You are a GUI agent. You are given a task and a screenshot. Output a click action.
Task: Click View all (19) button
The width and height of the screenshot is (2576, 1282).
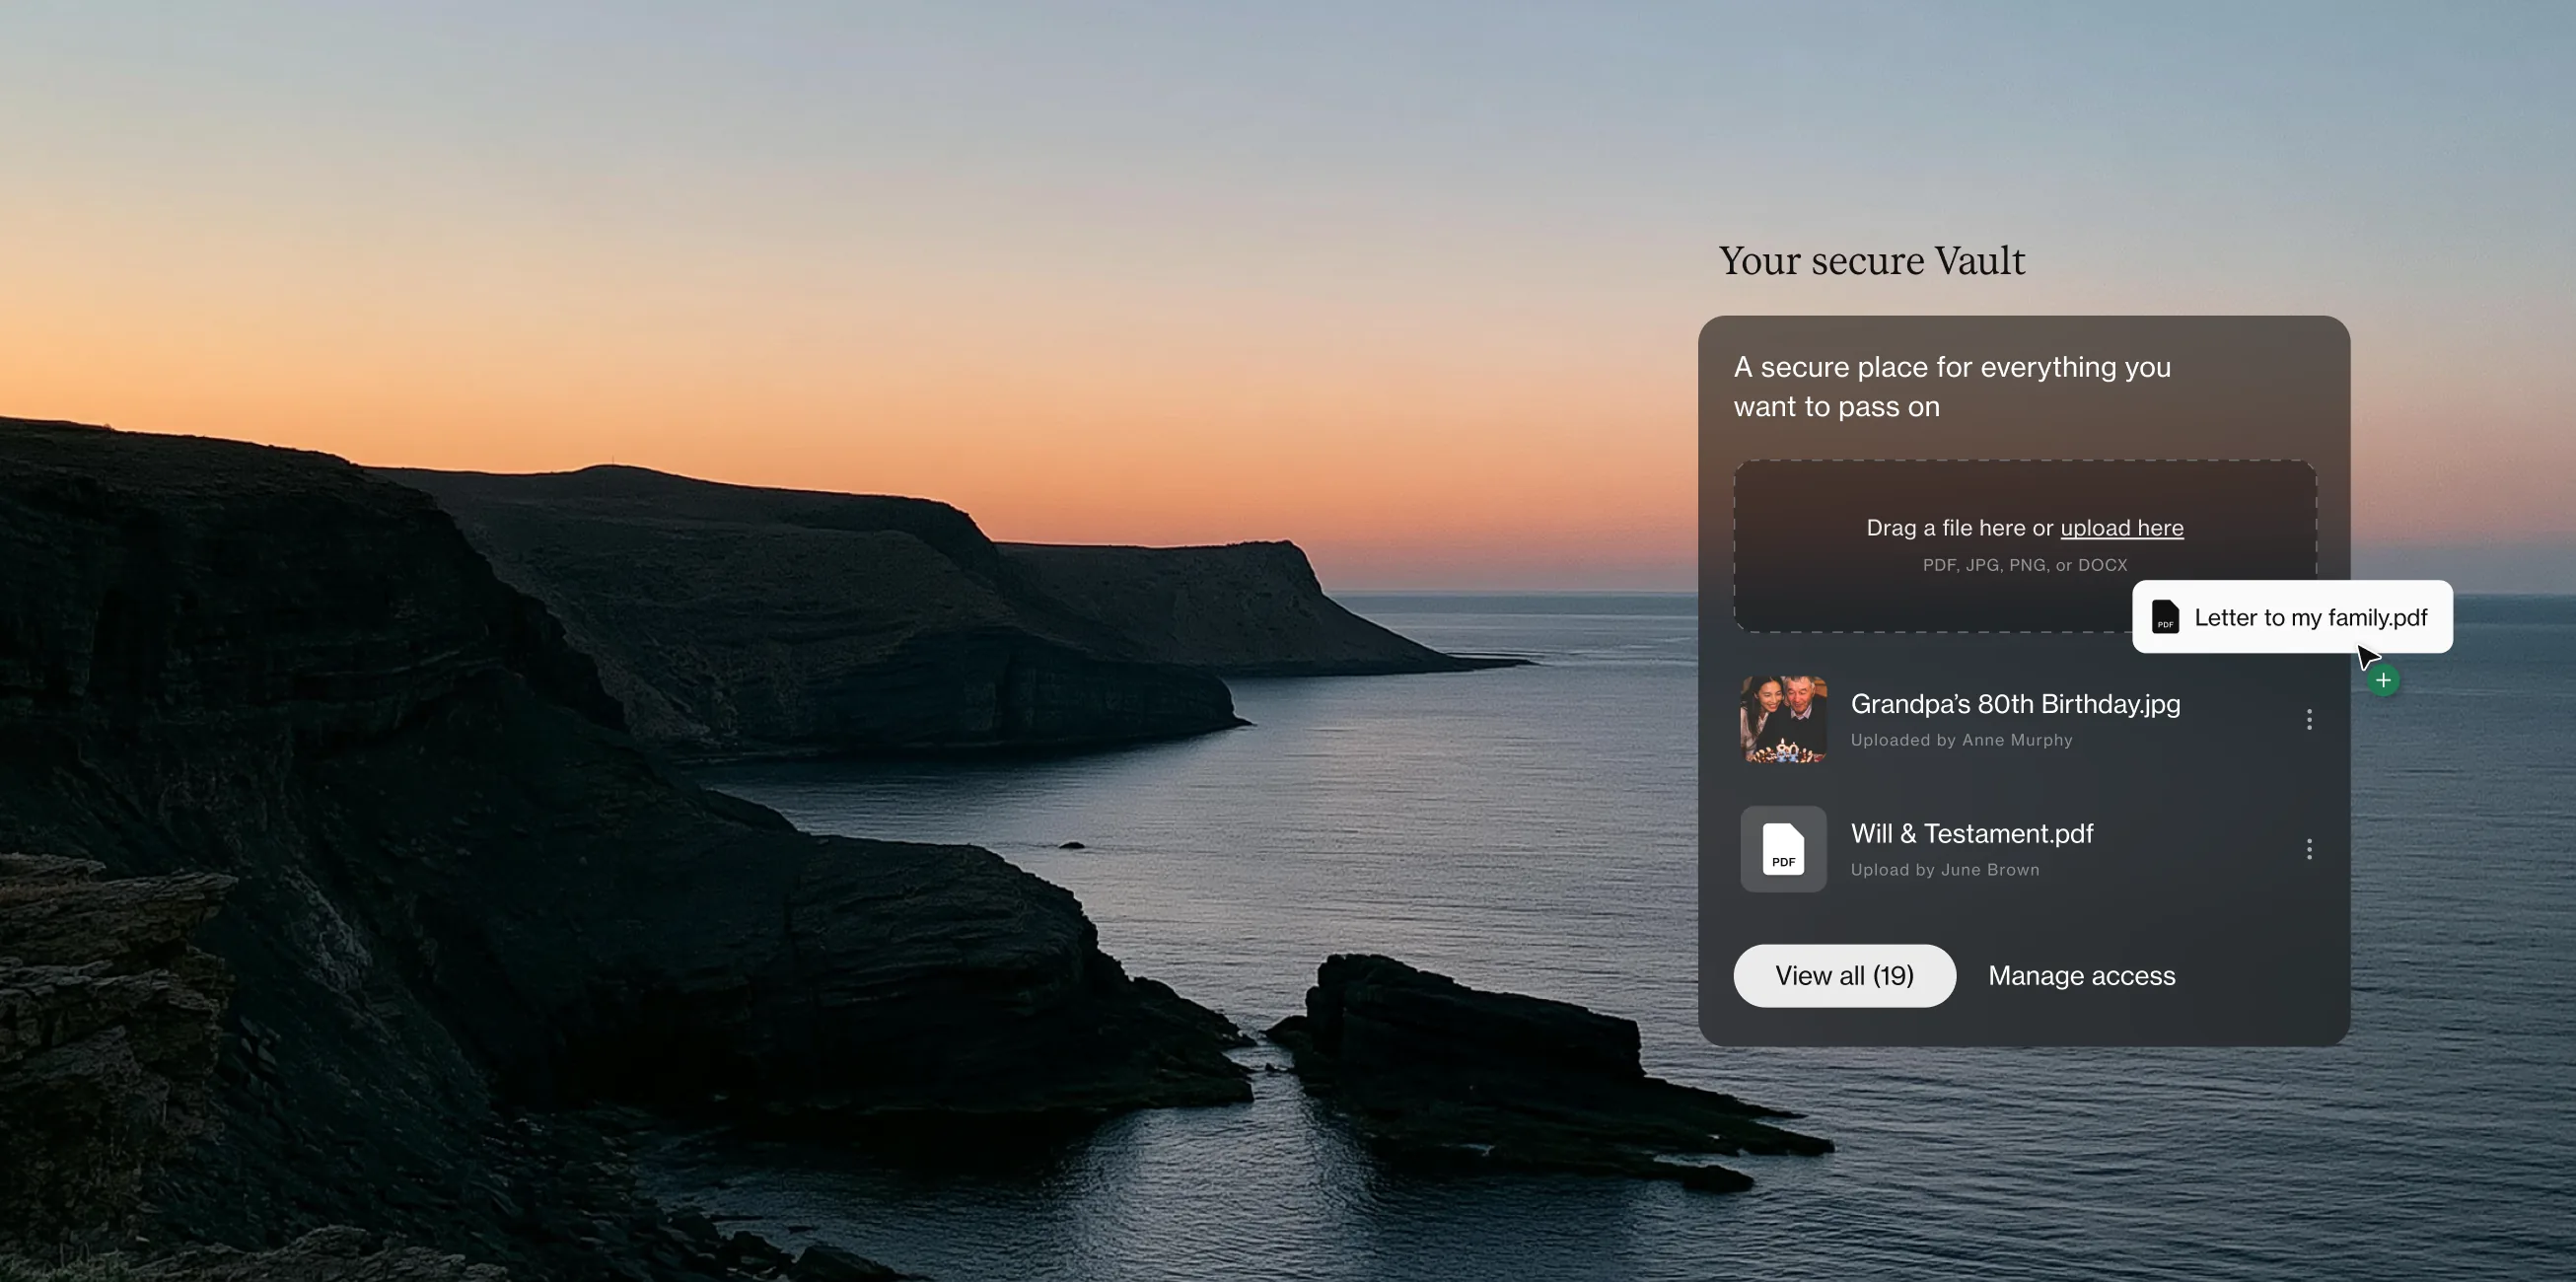1844,975
